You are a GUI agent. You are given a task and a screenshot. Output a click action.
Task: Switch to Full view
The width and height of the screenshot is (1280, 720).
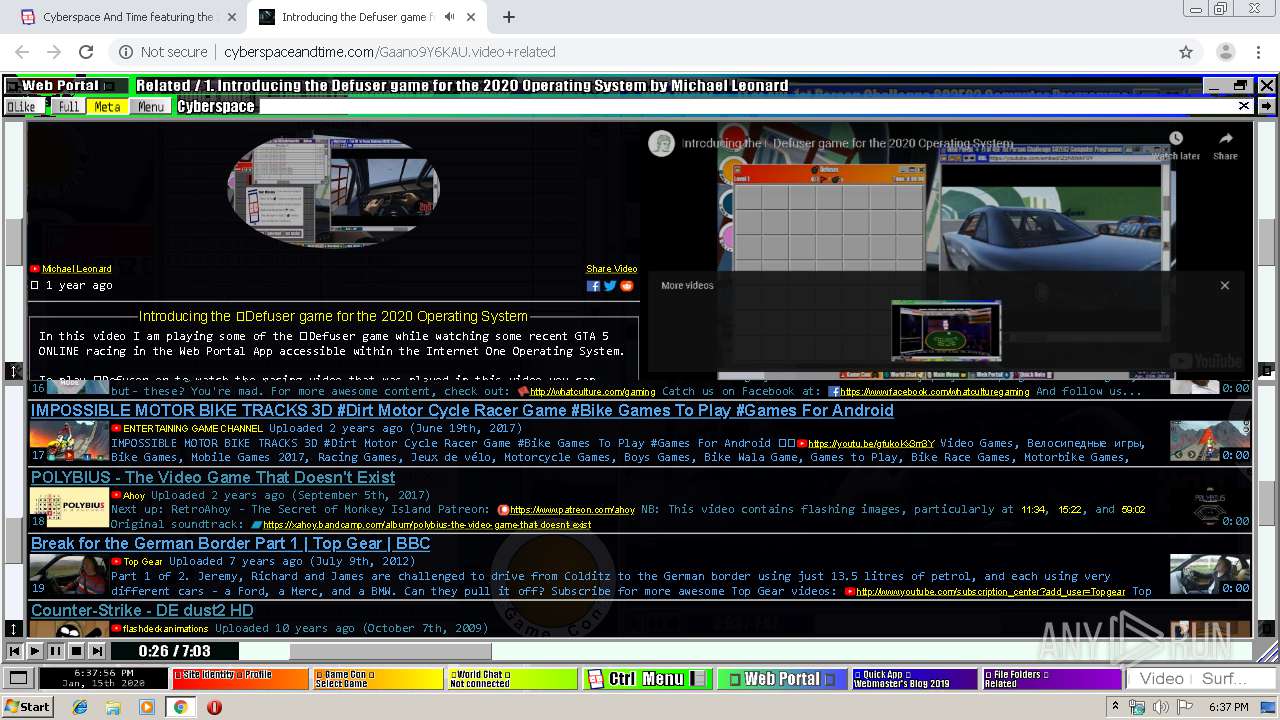[x=68, y=107]
